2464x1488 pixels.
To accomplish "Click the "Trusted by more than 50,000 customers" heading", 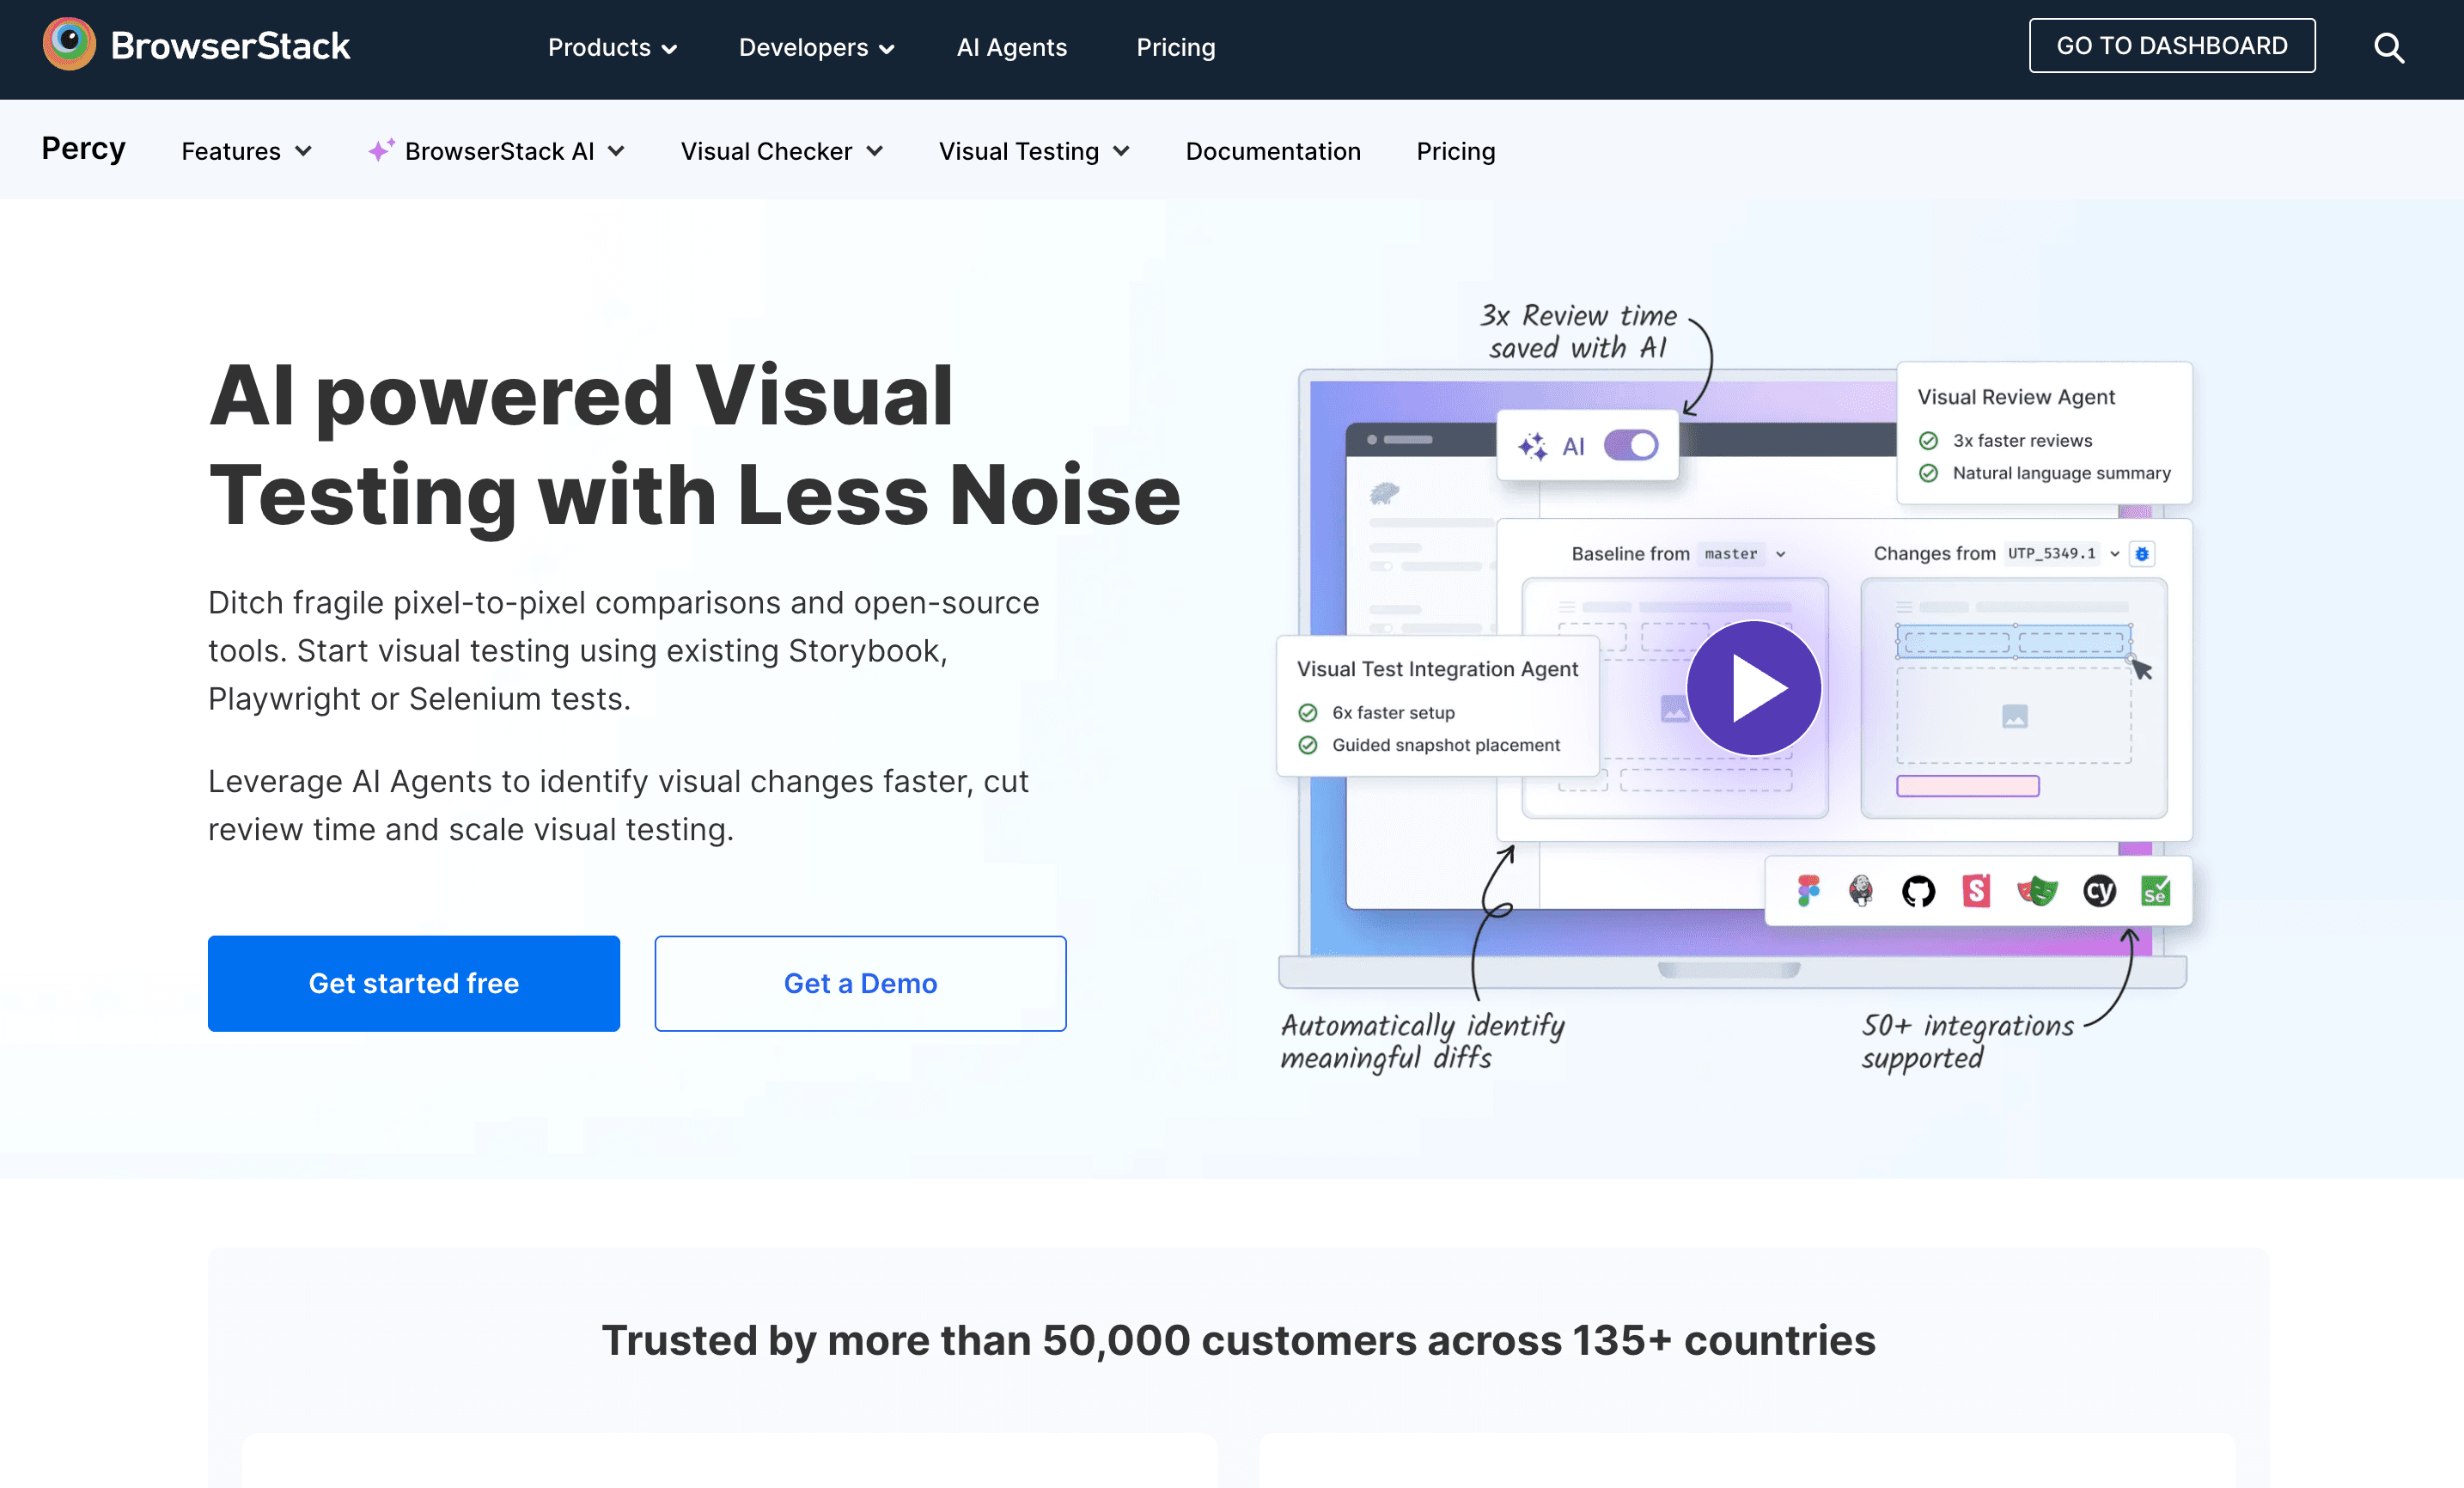I will (1238, 1340).
